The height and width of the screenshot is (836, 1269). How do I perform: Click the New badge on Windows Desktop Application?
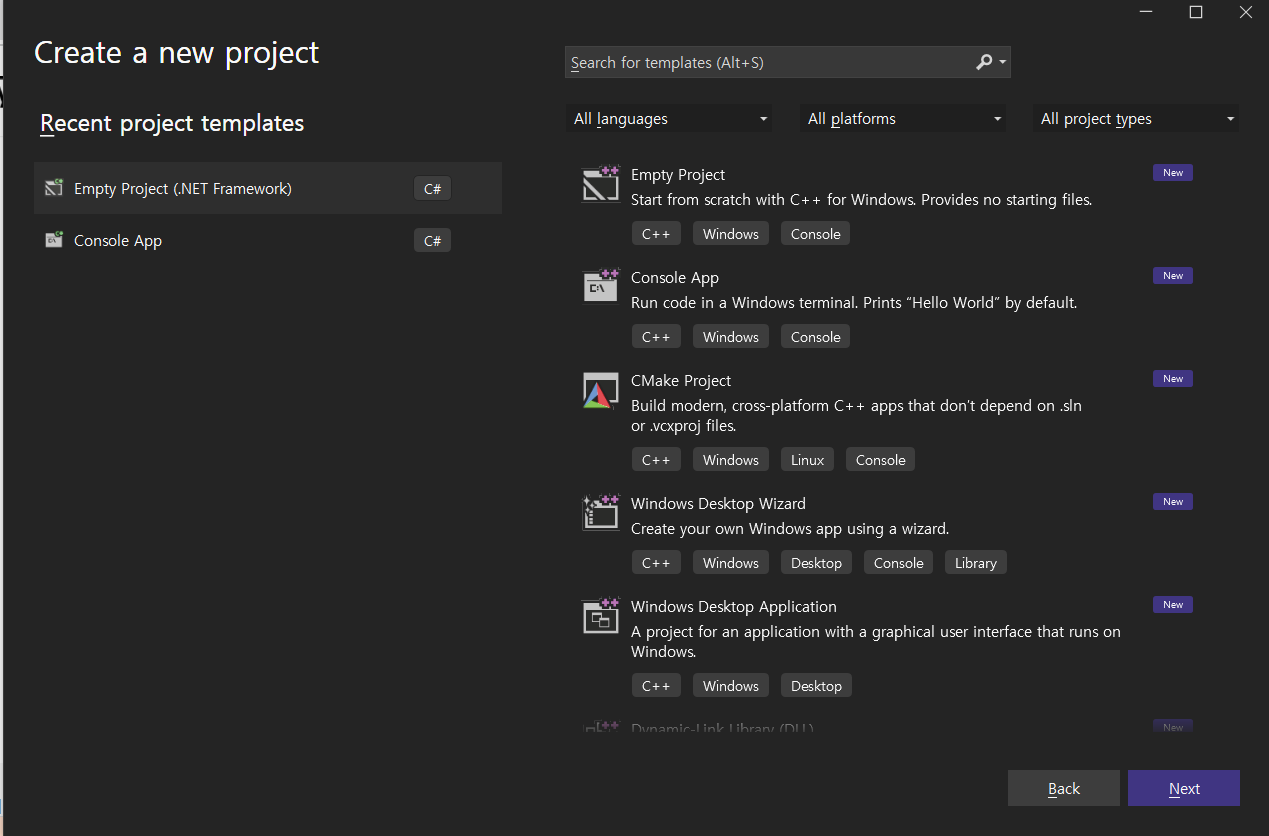pos(1173,605)
